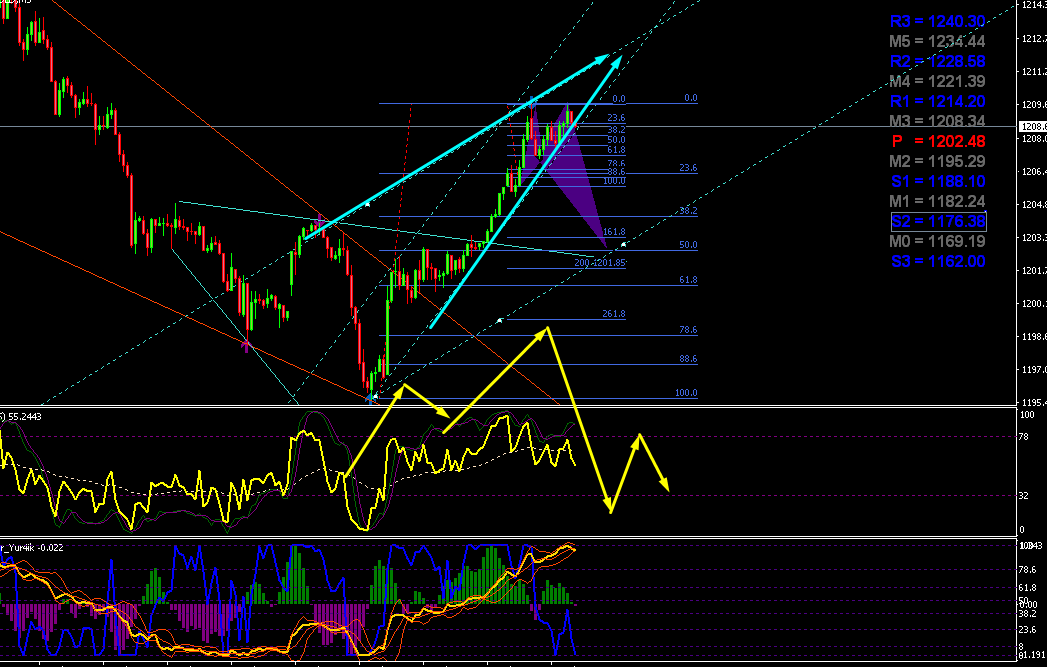Click the 32 level on oscillator scale
This screenshot has height=667, width=1047.
point(1024,495)
